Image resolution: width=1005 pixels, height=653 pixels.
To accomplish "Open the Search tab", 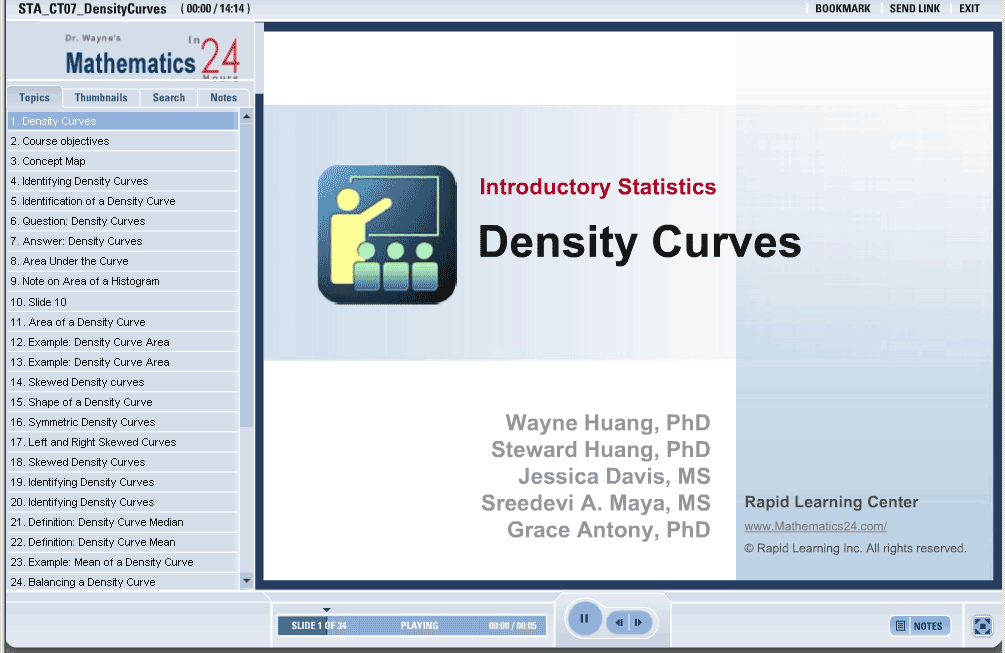I will coord(168,98).
